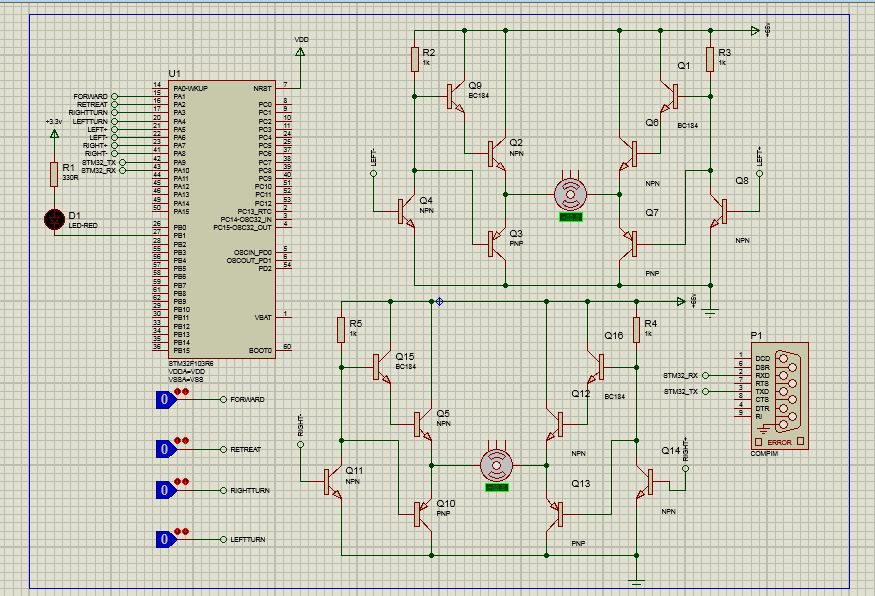
Task: Toggle the RETREAT logic state input
Action: pyautogui.click(x=164, y=449)
